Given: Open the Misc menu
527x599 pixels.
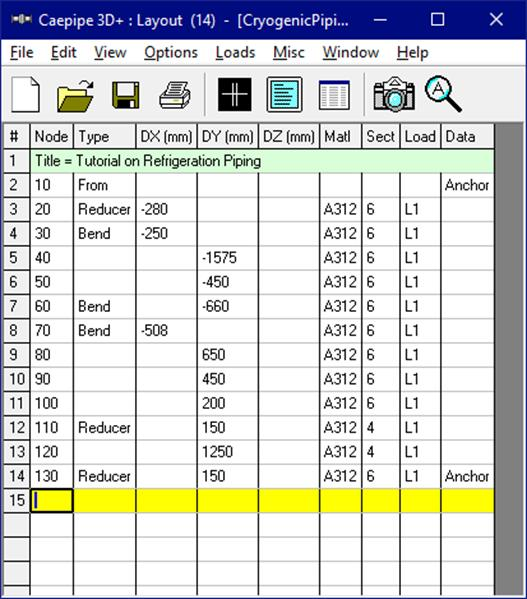Looking at the screenshot, I should [x=289, y=52].
